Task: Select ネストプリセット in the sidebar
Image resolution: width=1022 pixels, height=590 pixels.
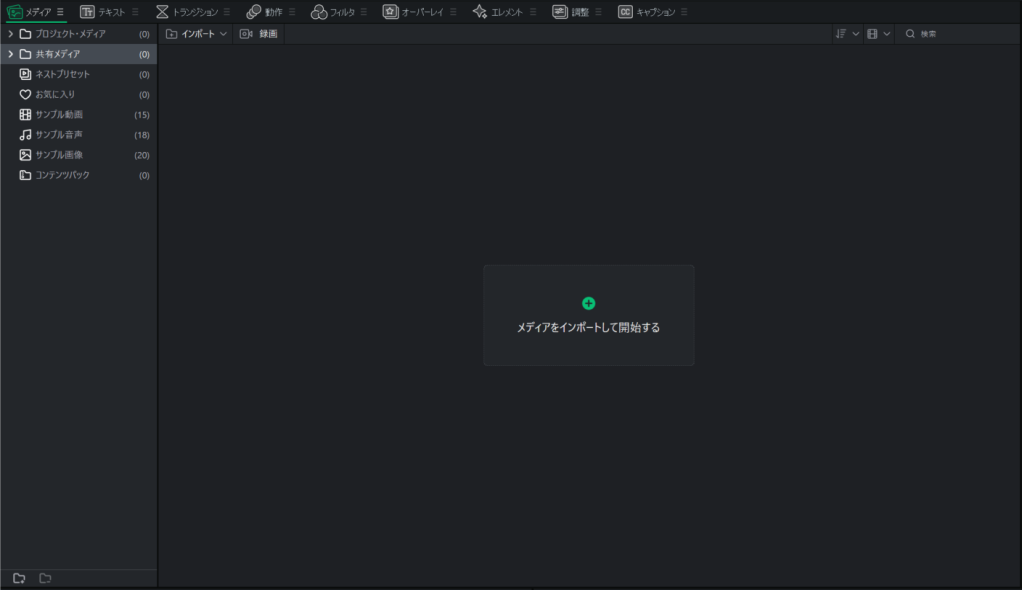Action: [x=62, y=74]
